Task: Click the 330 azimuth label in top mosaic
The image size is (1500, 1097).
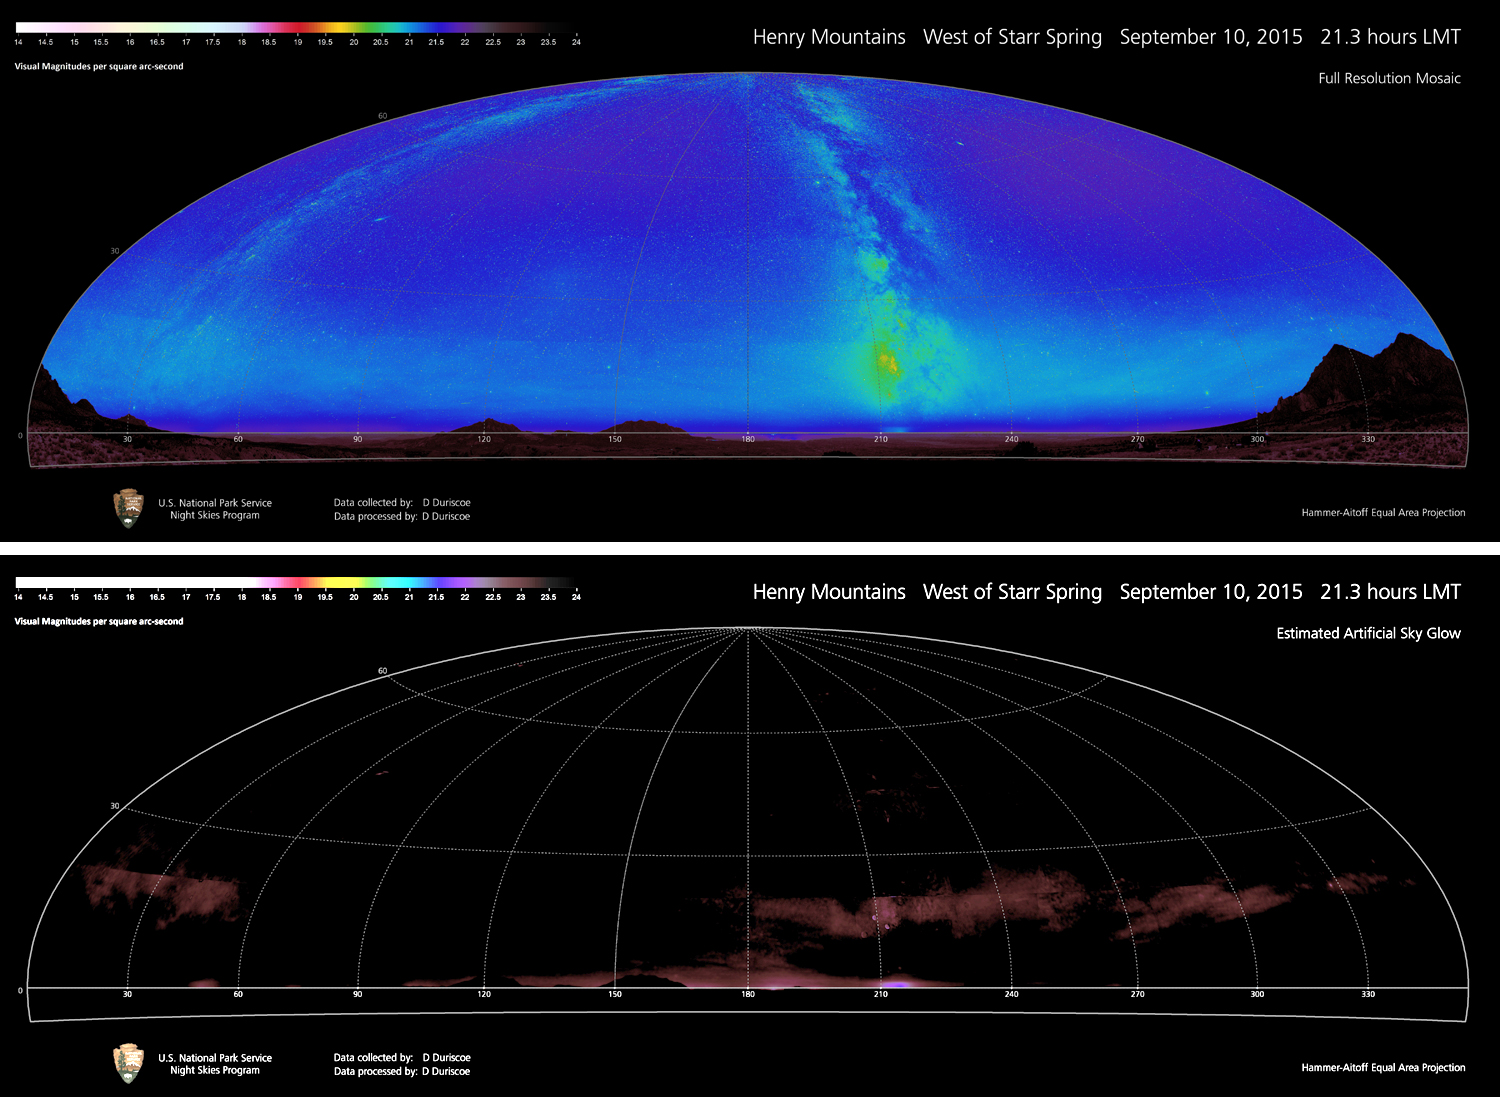Action: 1368,439
